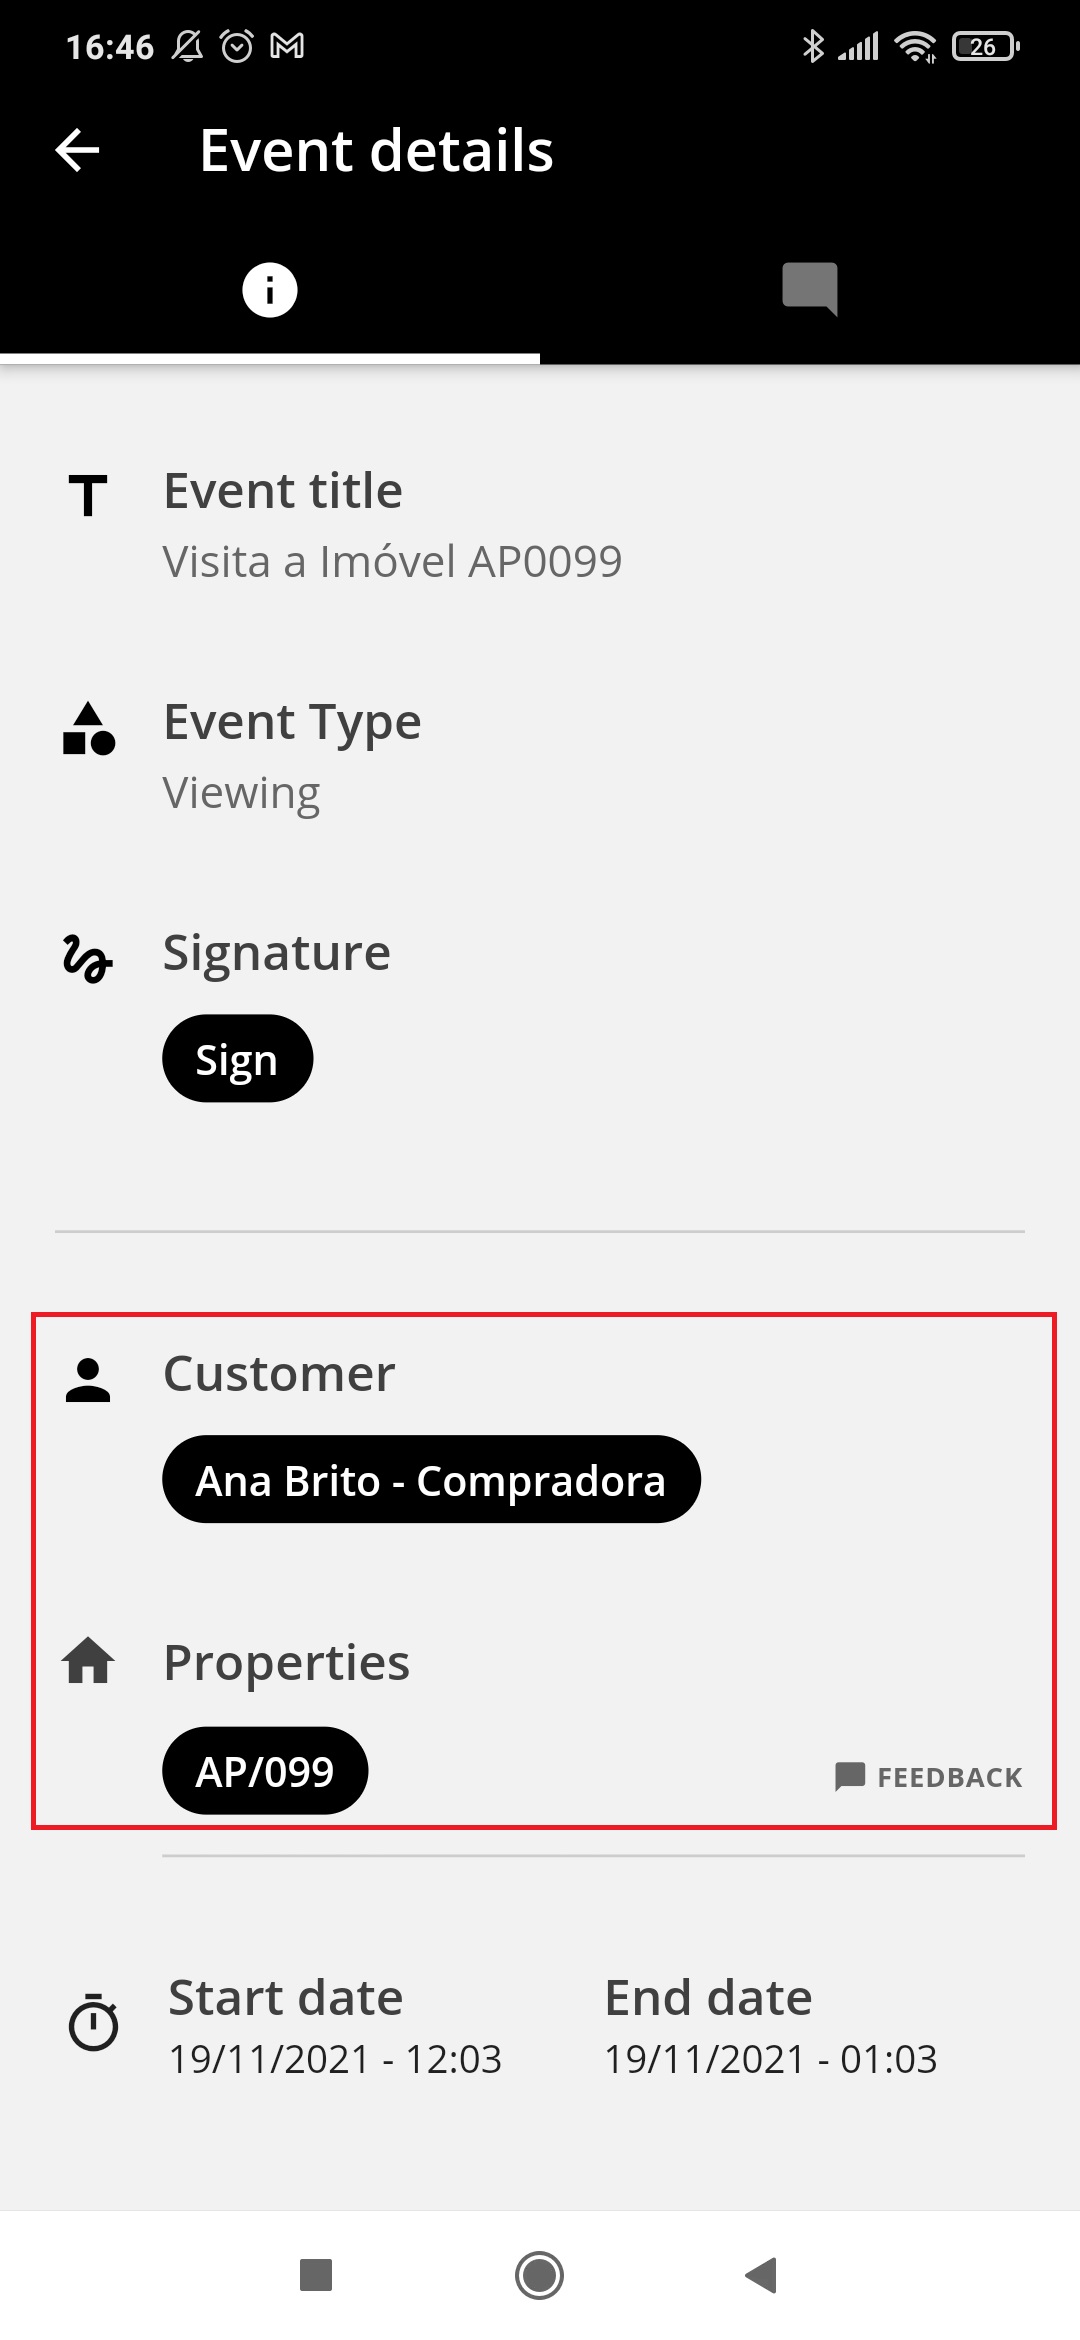Tap the Event Type shapes icon
Screen dimensions: 1080x2340
tap(89, 728)
